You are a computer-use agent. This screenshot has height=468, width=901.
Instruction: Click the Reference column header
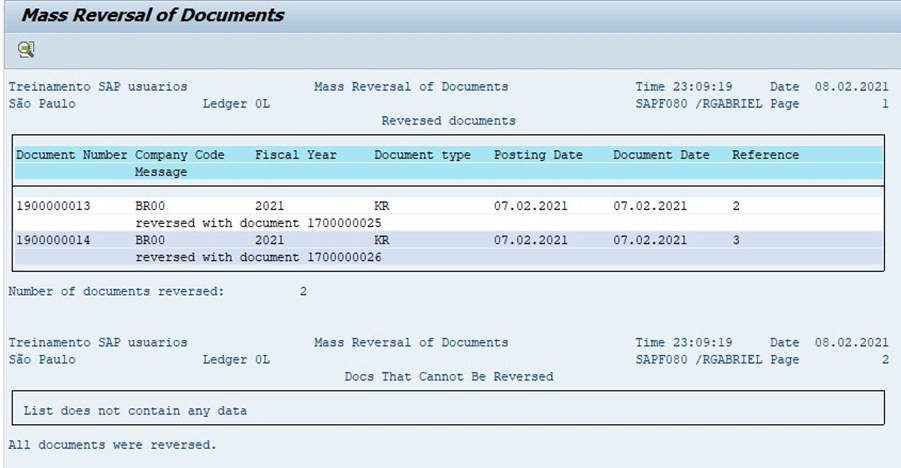(765, 155)
